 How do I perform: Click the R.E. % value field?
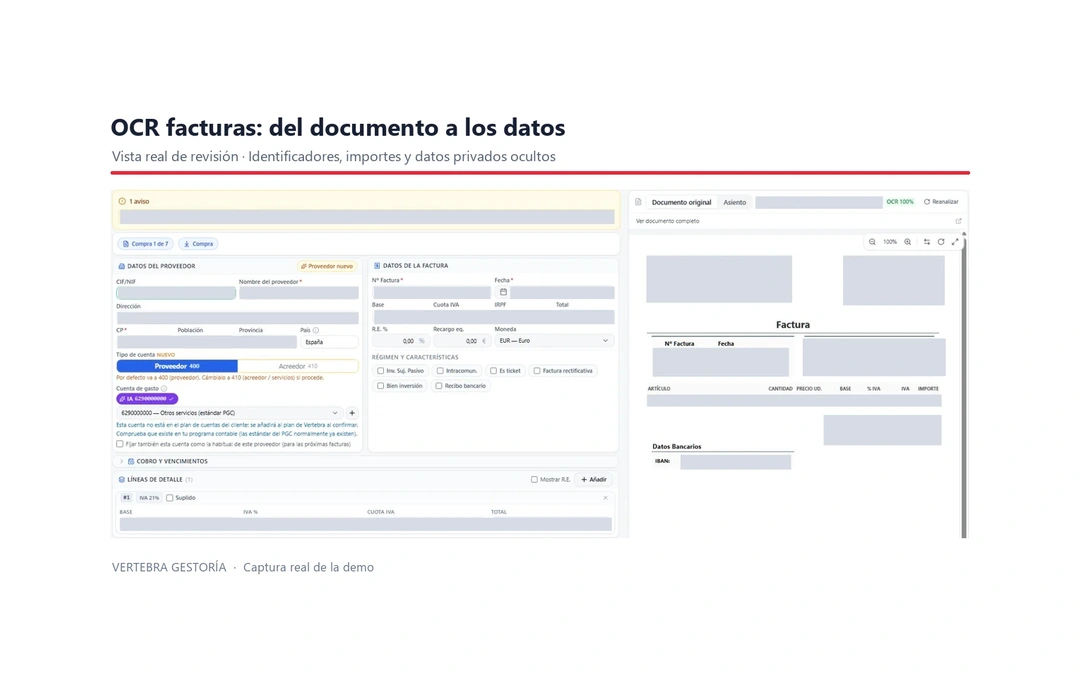point(401,341)
